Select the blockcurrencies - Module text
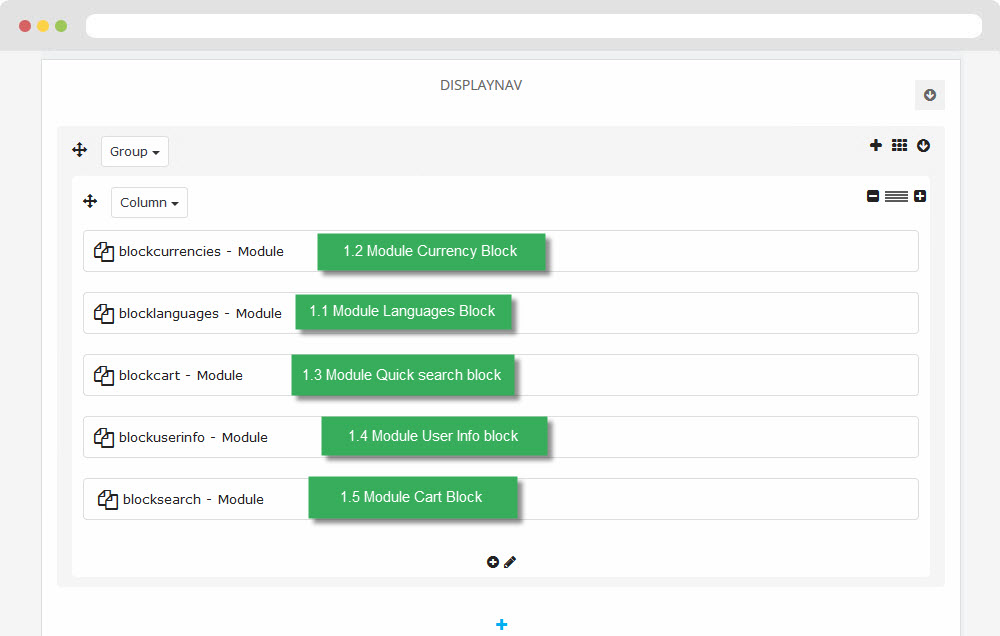Viewport: 1000px width, 636px height. click(x=201, y=251)
